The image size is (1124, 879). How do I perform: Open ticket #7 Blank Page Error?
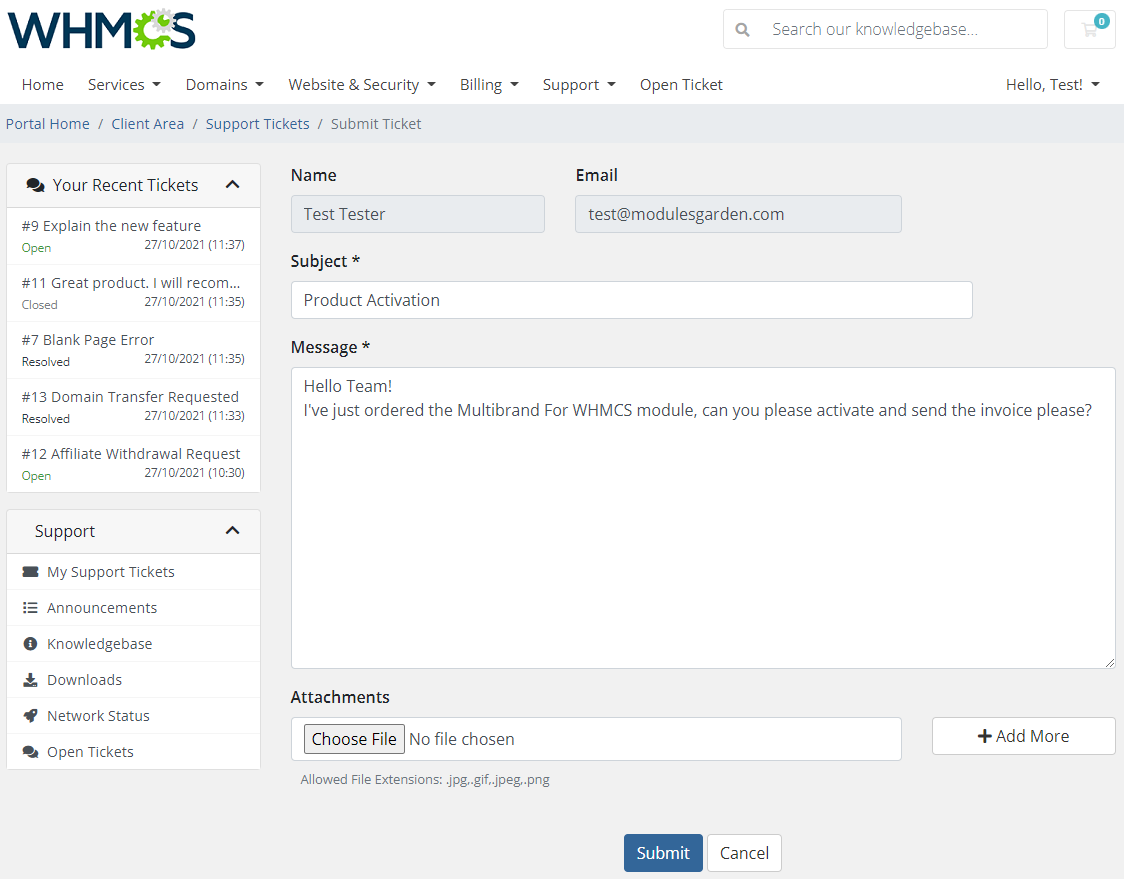coord(133,350)
